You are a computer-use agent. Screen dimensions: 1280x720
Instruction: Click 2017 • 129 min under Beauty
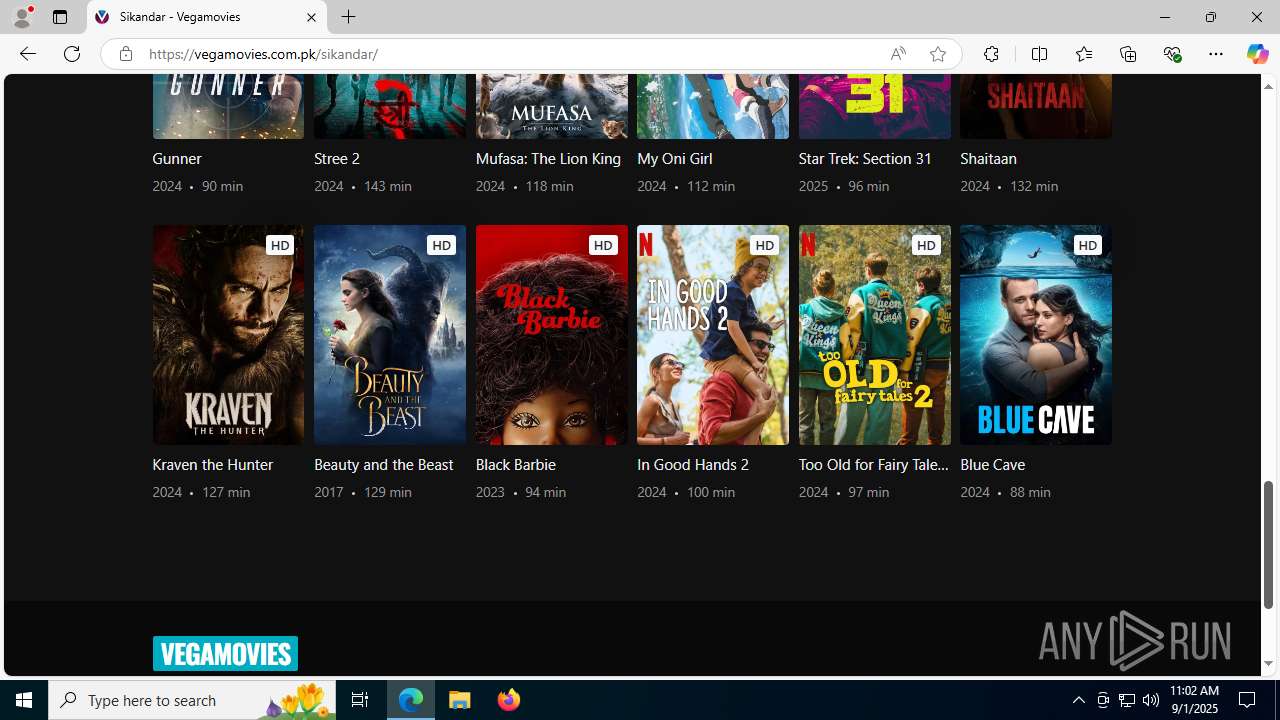coord(363,492)
